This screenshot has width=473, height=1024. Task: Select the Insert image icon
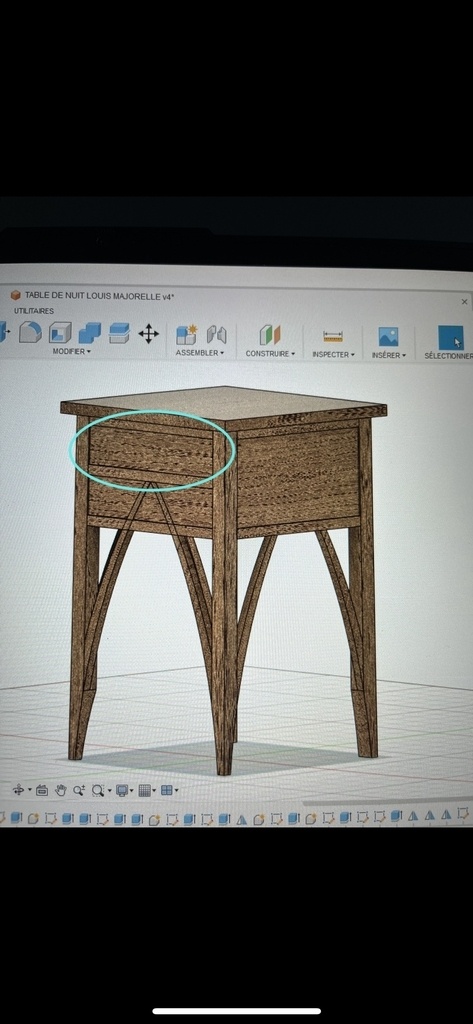click(x=388, y=337)
